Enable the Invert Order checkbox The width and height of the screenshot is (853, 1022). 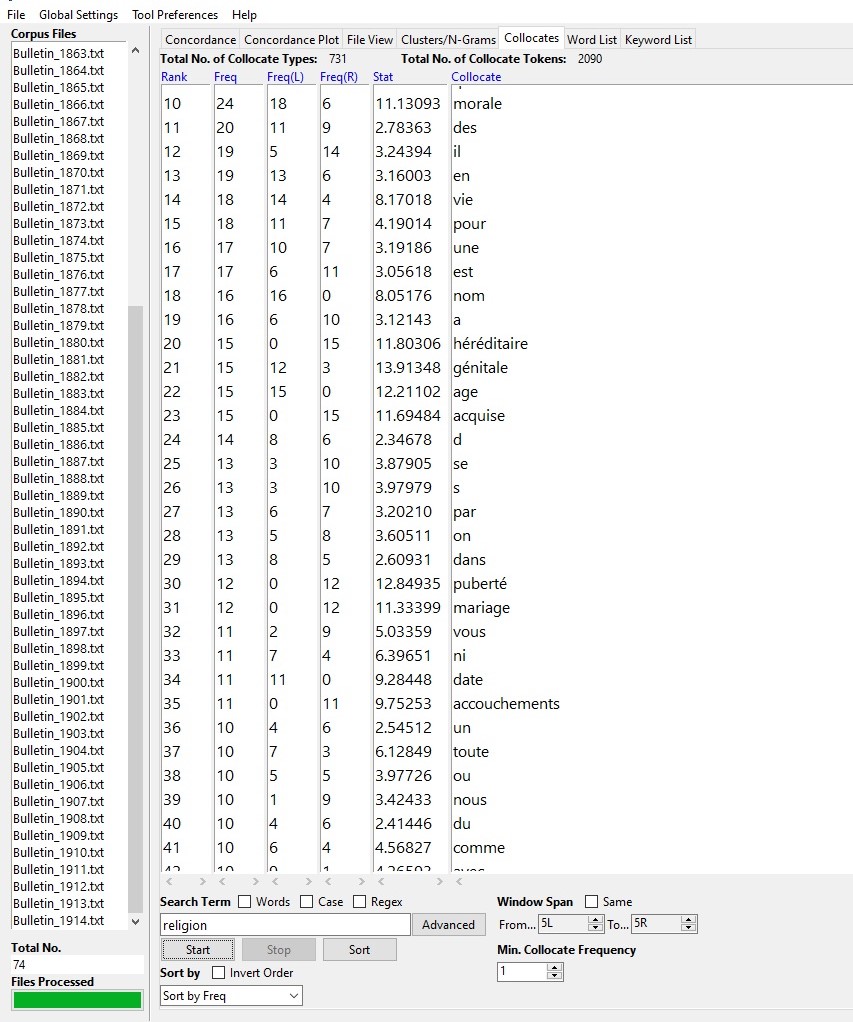tap(219, 973)
